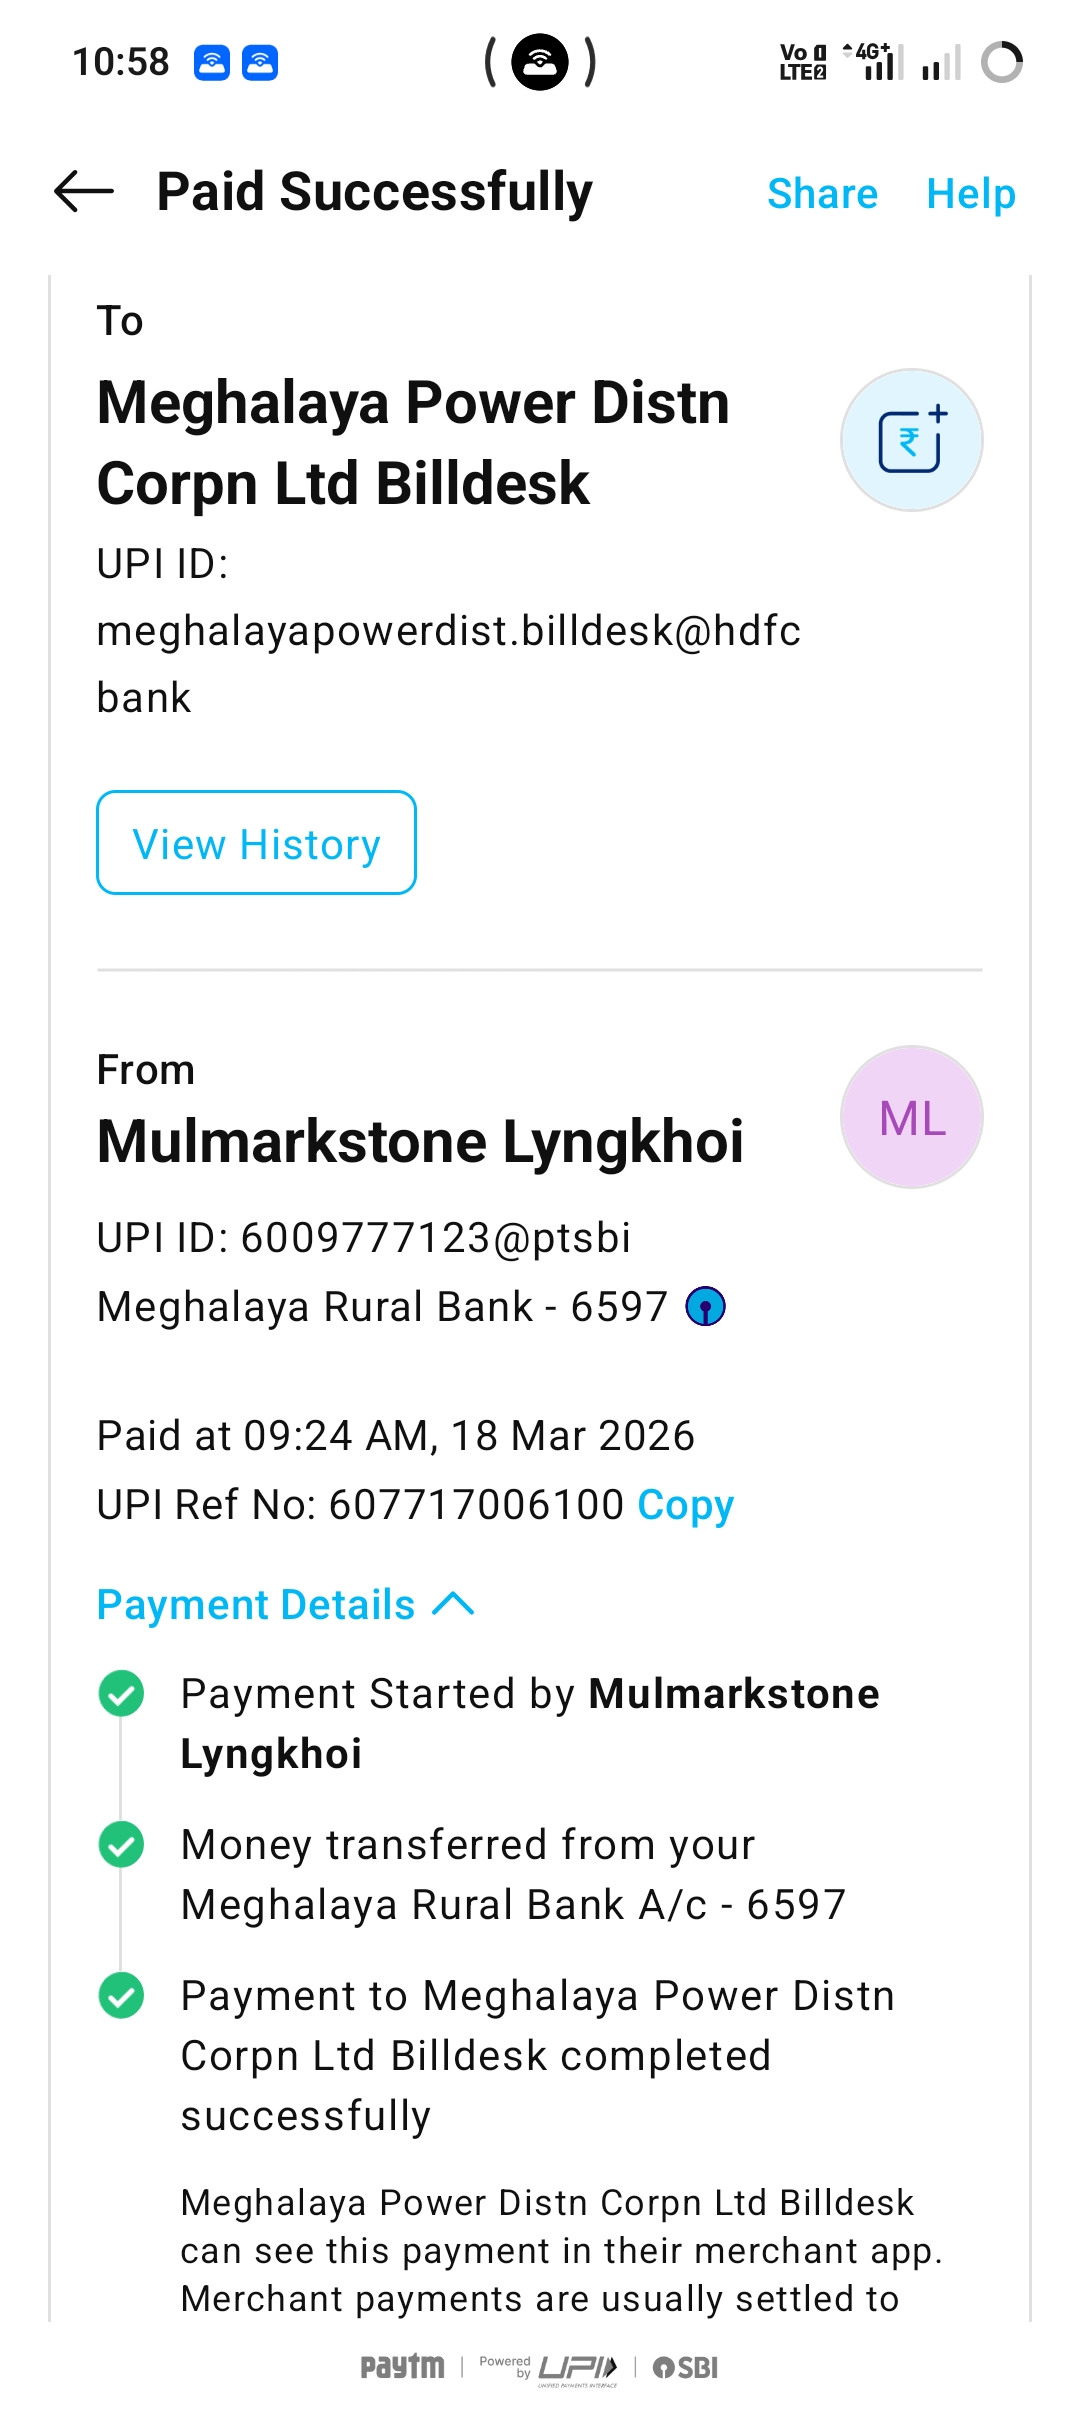1080x2412 pixels.
Task: Tap the Meghalaya Power Distn merchant name
Action: [412, 443]
